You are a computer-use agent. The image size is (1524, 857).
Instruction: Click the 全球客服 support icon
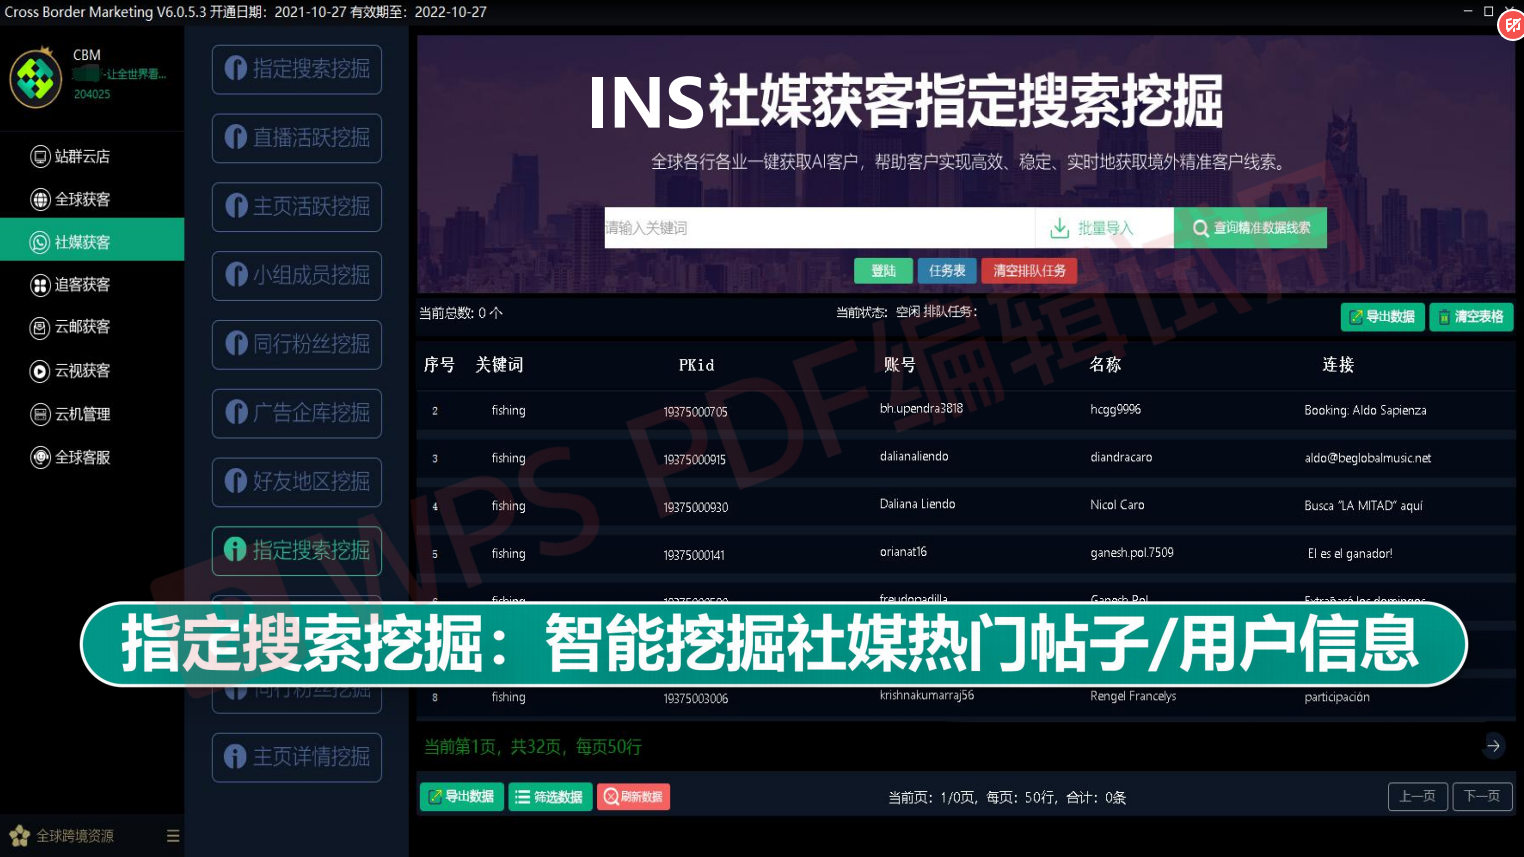[40, 457]
